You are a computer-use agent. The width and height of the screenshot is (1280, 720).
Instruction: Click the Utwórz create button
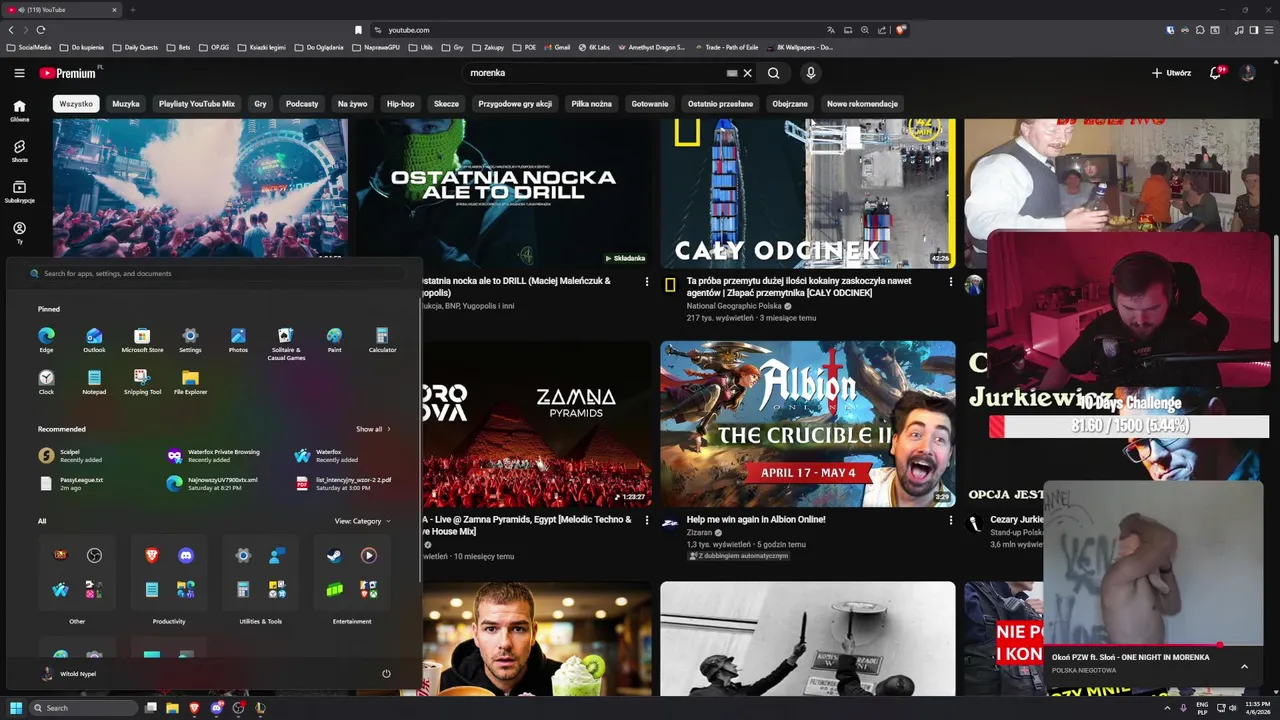pos(1171,73)
